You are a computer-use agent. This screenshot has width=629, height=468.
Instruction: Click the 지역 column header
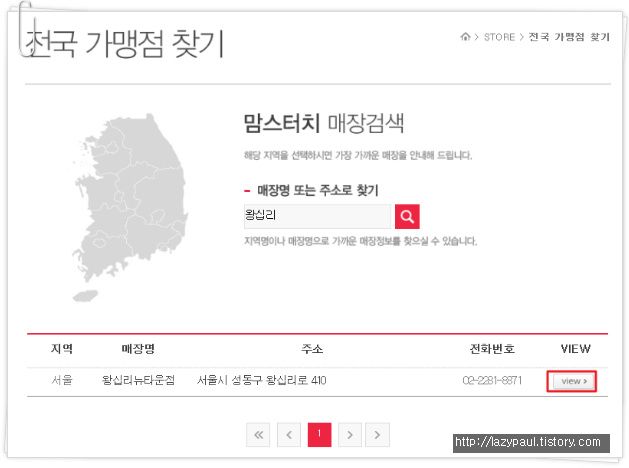tap(62, 349)
